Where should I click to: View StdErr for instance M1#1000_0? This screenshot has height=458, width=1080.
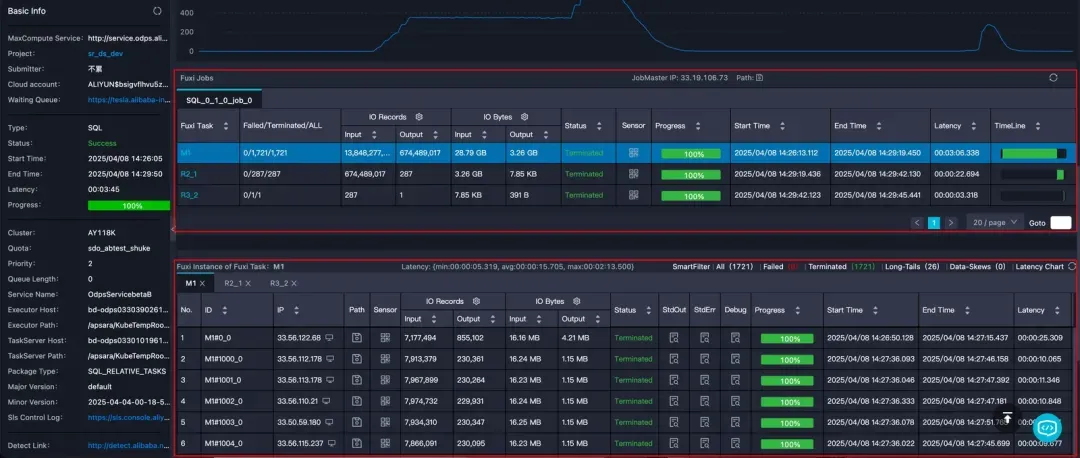point(705,359)
